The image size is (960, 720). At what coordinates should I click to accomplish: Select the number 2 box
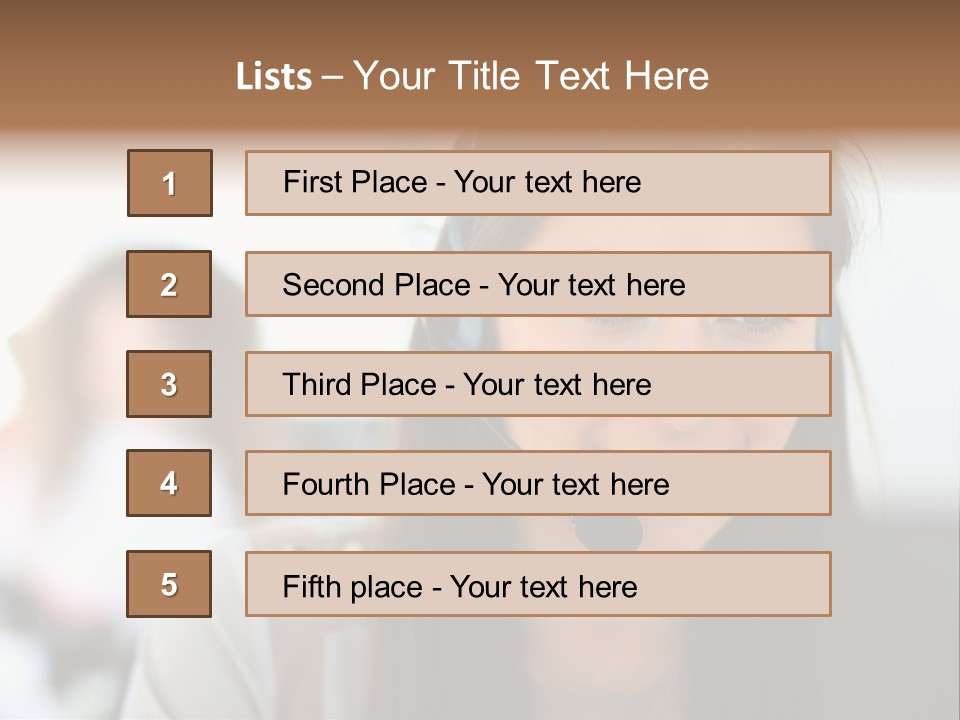[x=169, y=284]
